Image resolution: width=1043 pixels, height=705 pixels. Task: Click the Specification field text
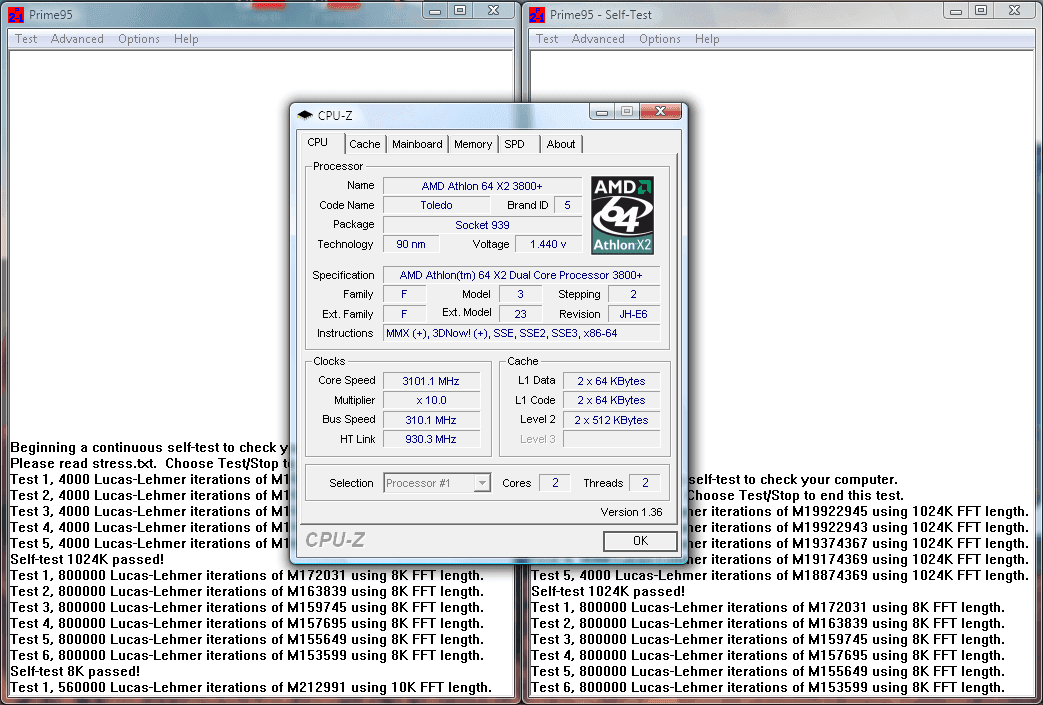tap(521, 275)
